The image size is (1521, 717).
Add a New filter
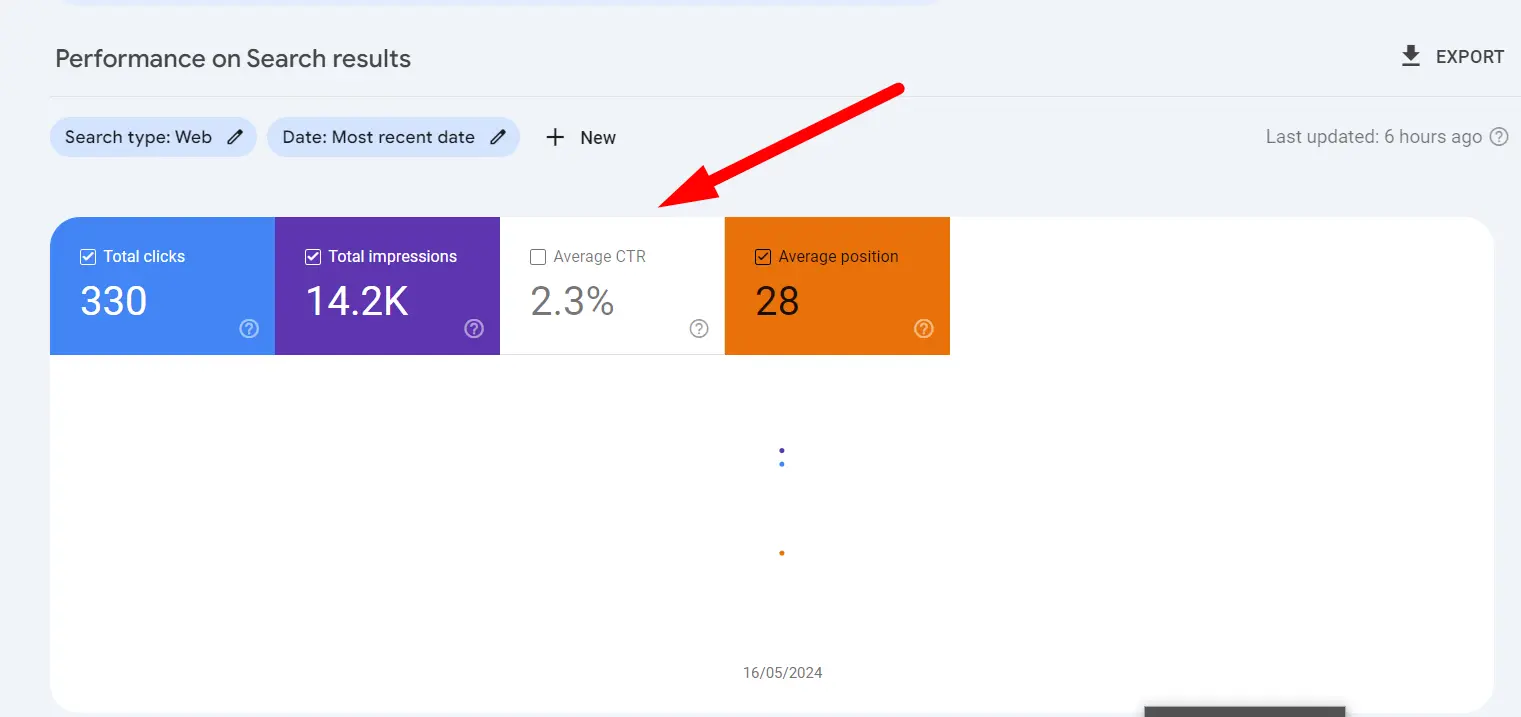coord(581,137)
